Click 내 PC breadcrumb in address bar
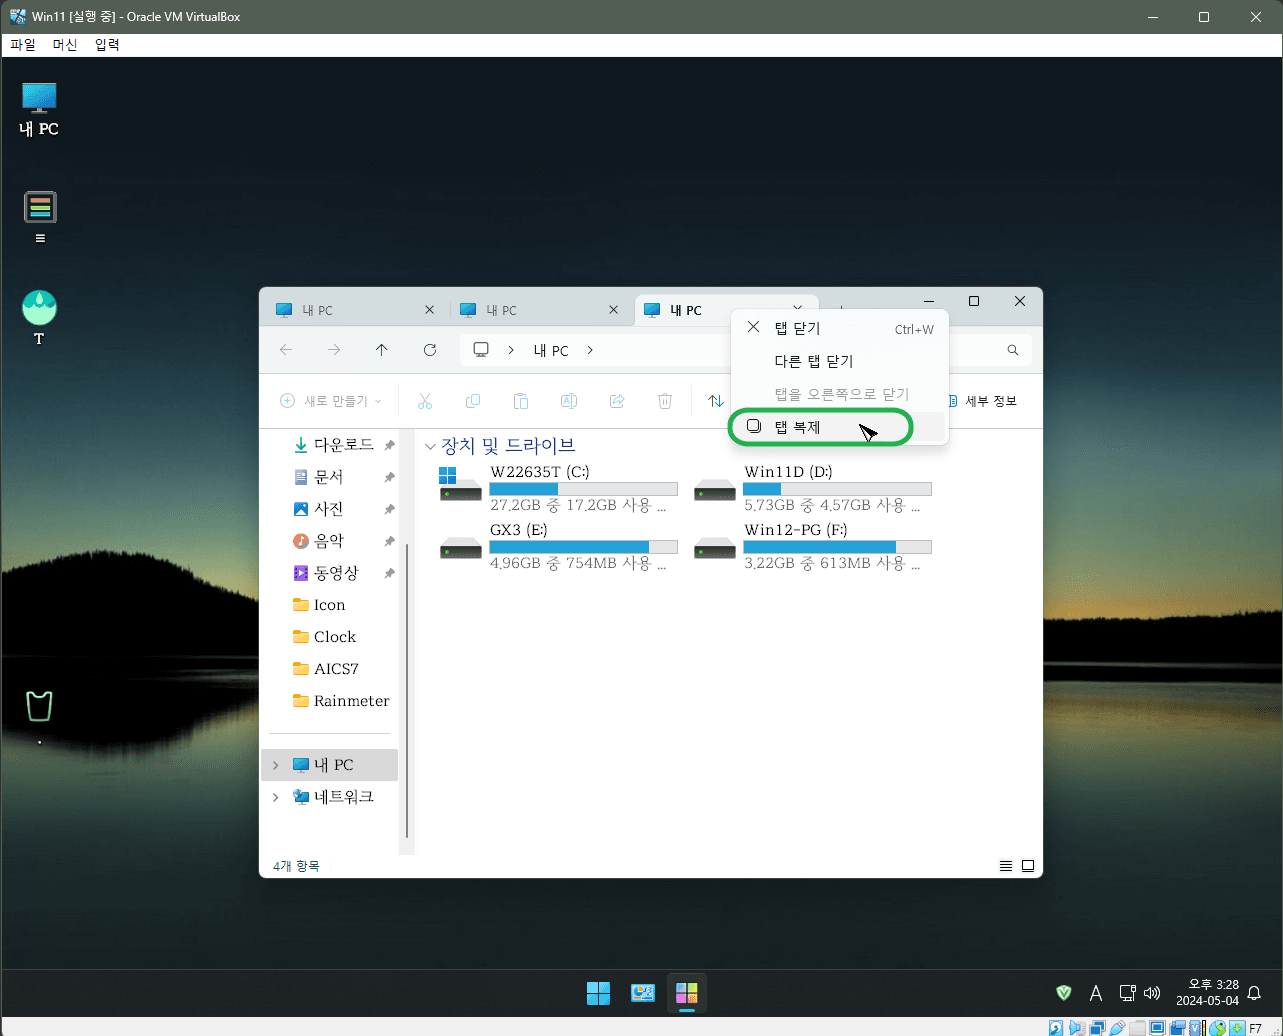Image resolution: width=1283 pixels, height=1036 pixels. [x=551, y=350]
